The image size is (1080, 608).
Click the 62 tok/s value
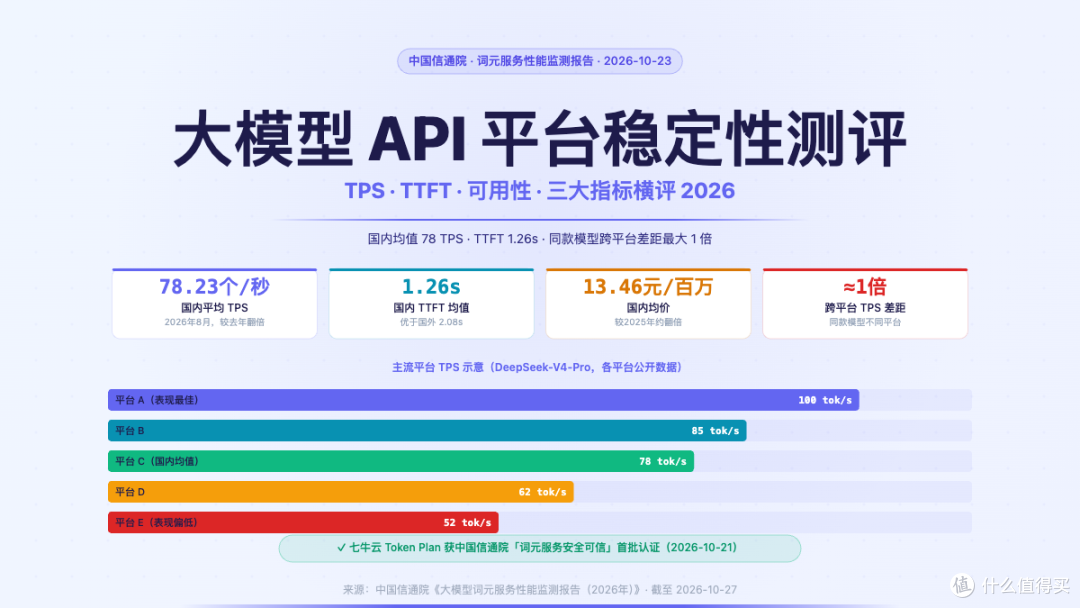coord(542,492)
